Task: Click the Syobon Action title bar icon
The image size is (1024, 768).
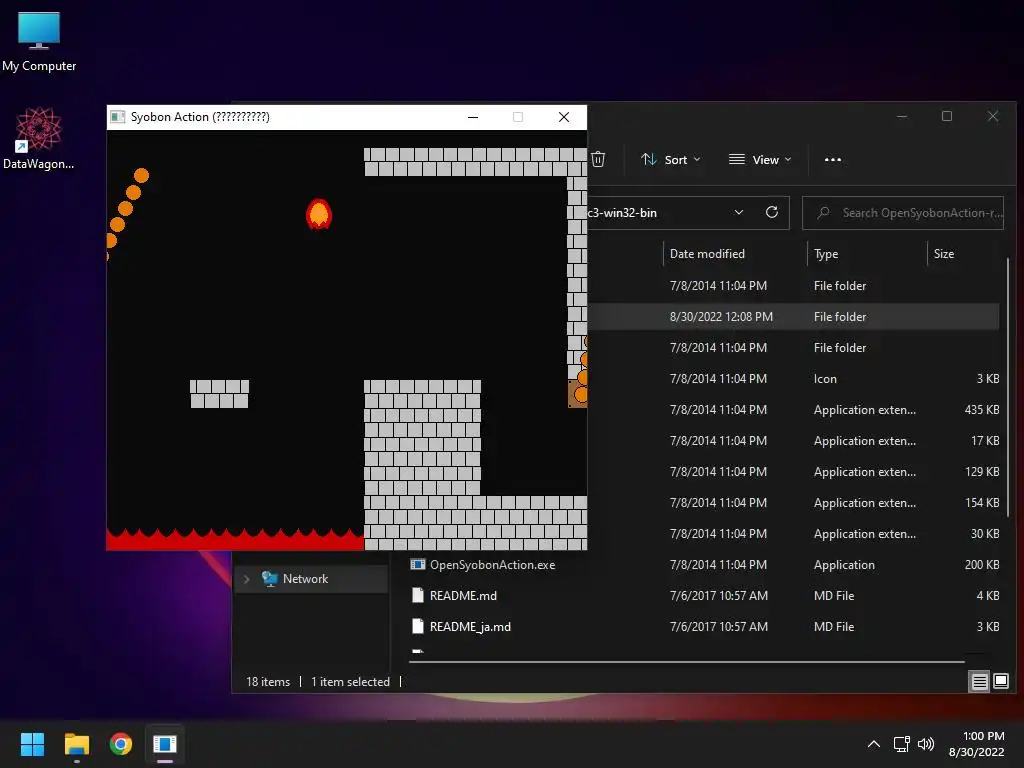Action: (118, 117)
